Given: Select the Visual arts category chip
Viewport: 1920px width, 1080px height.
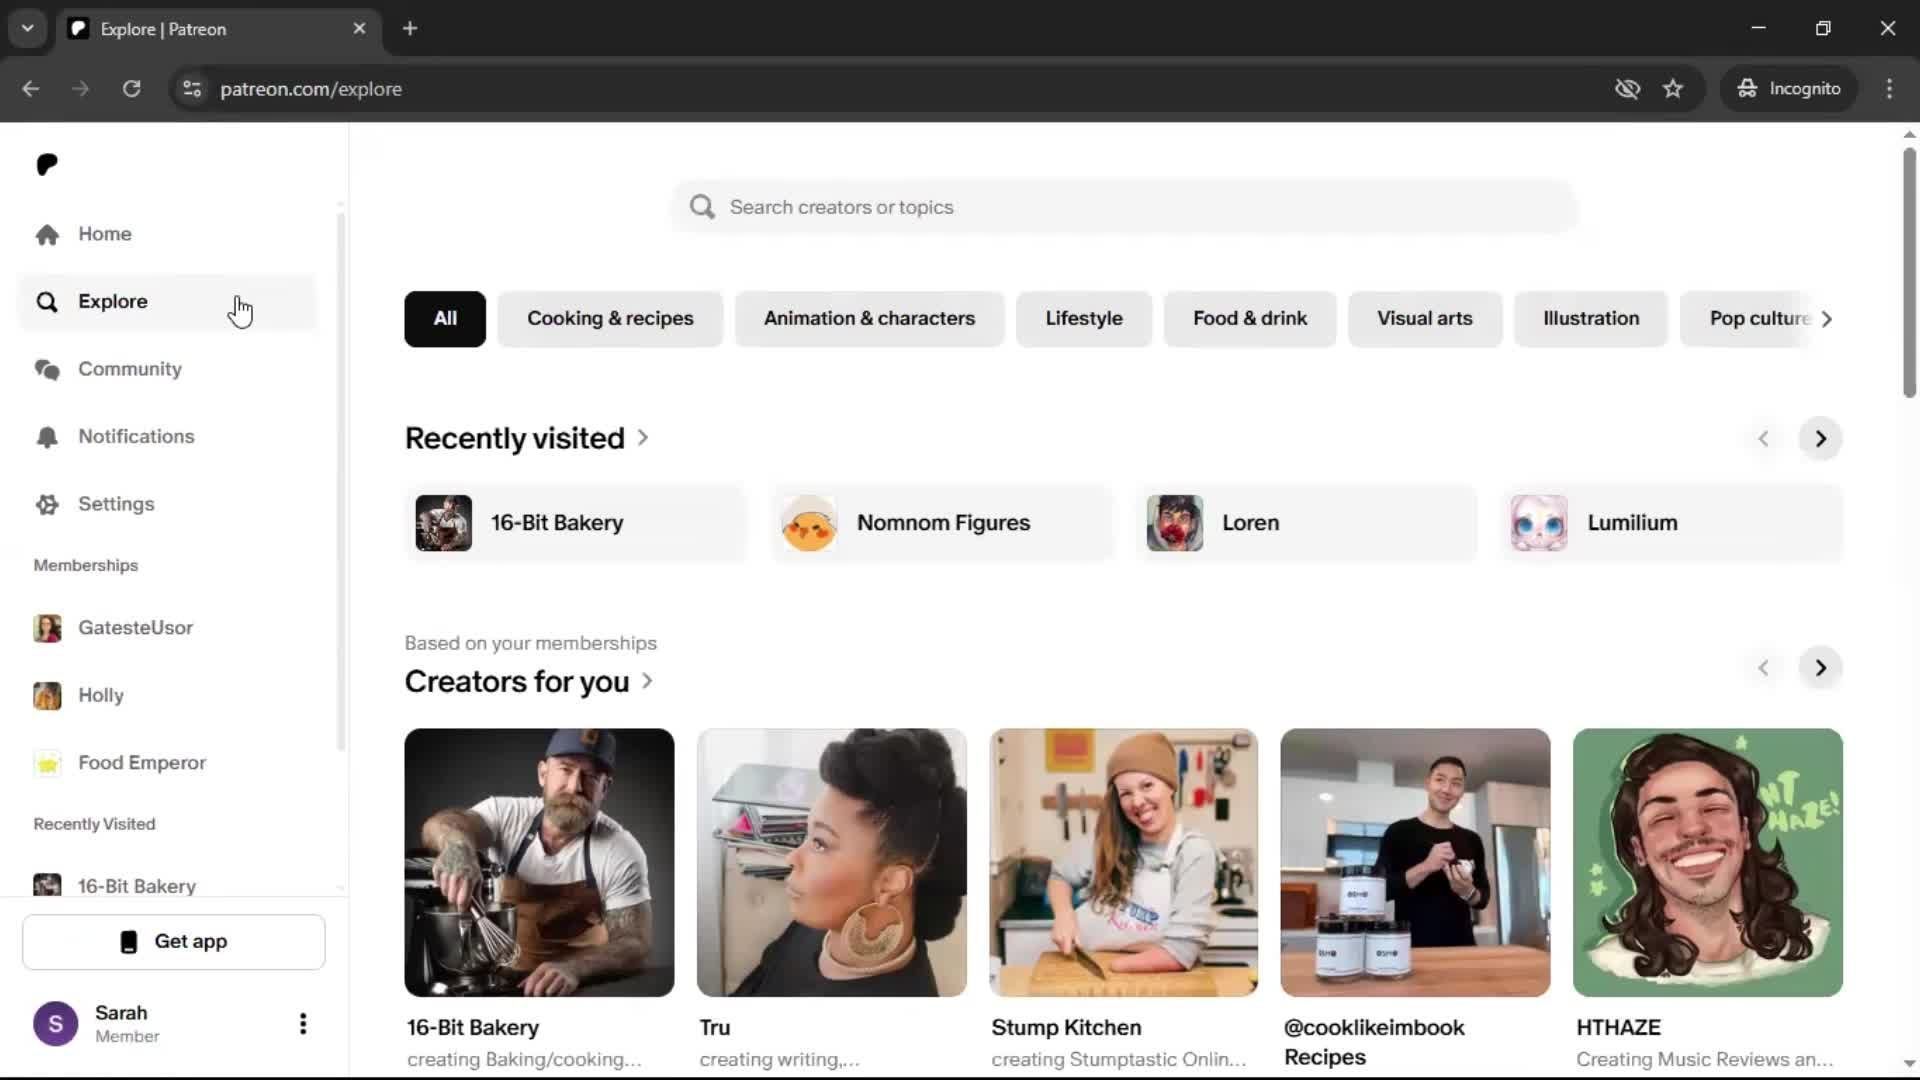Looking at the screenshot, I should pyautogui.click(x=1424, y=319).
